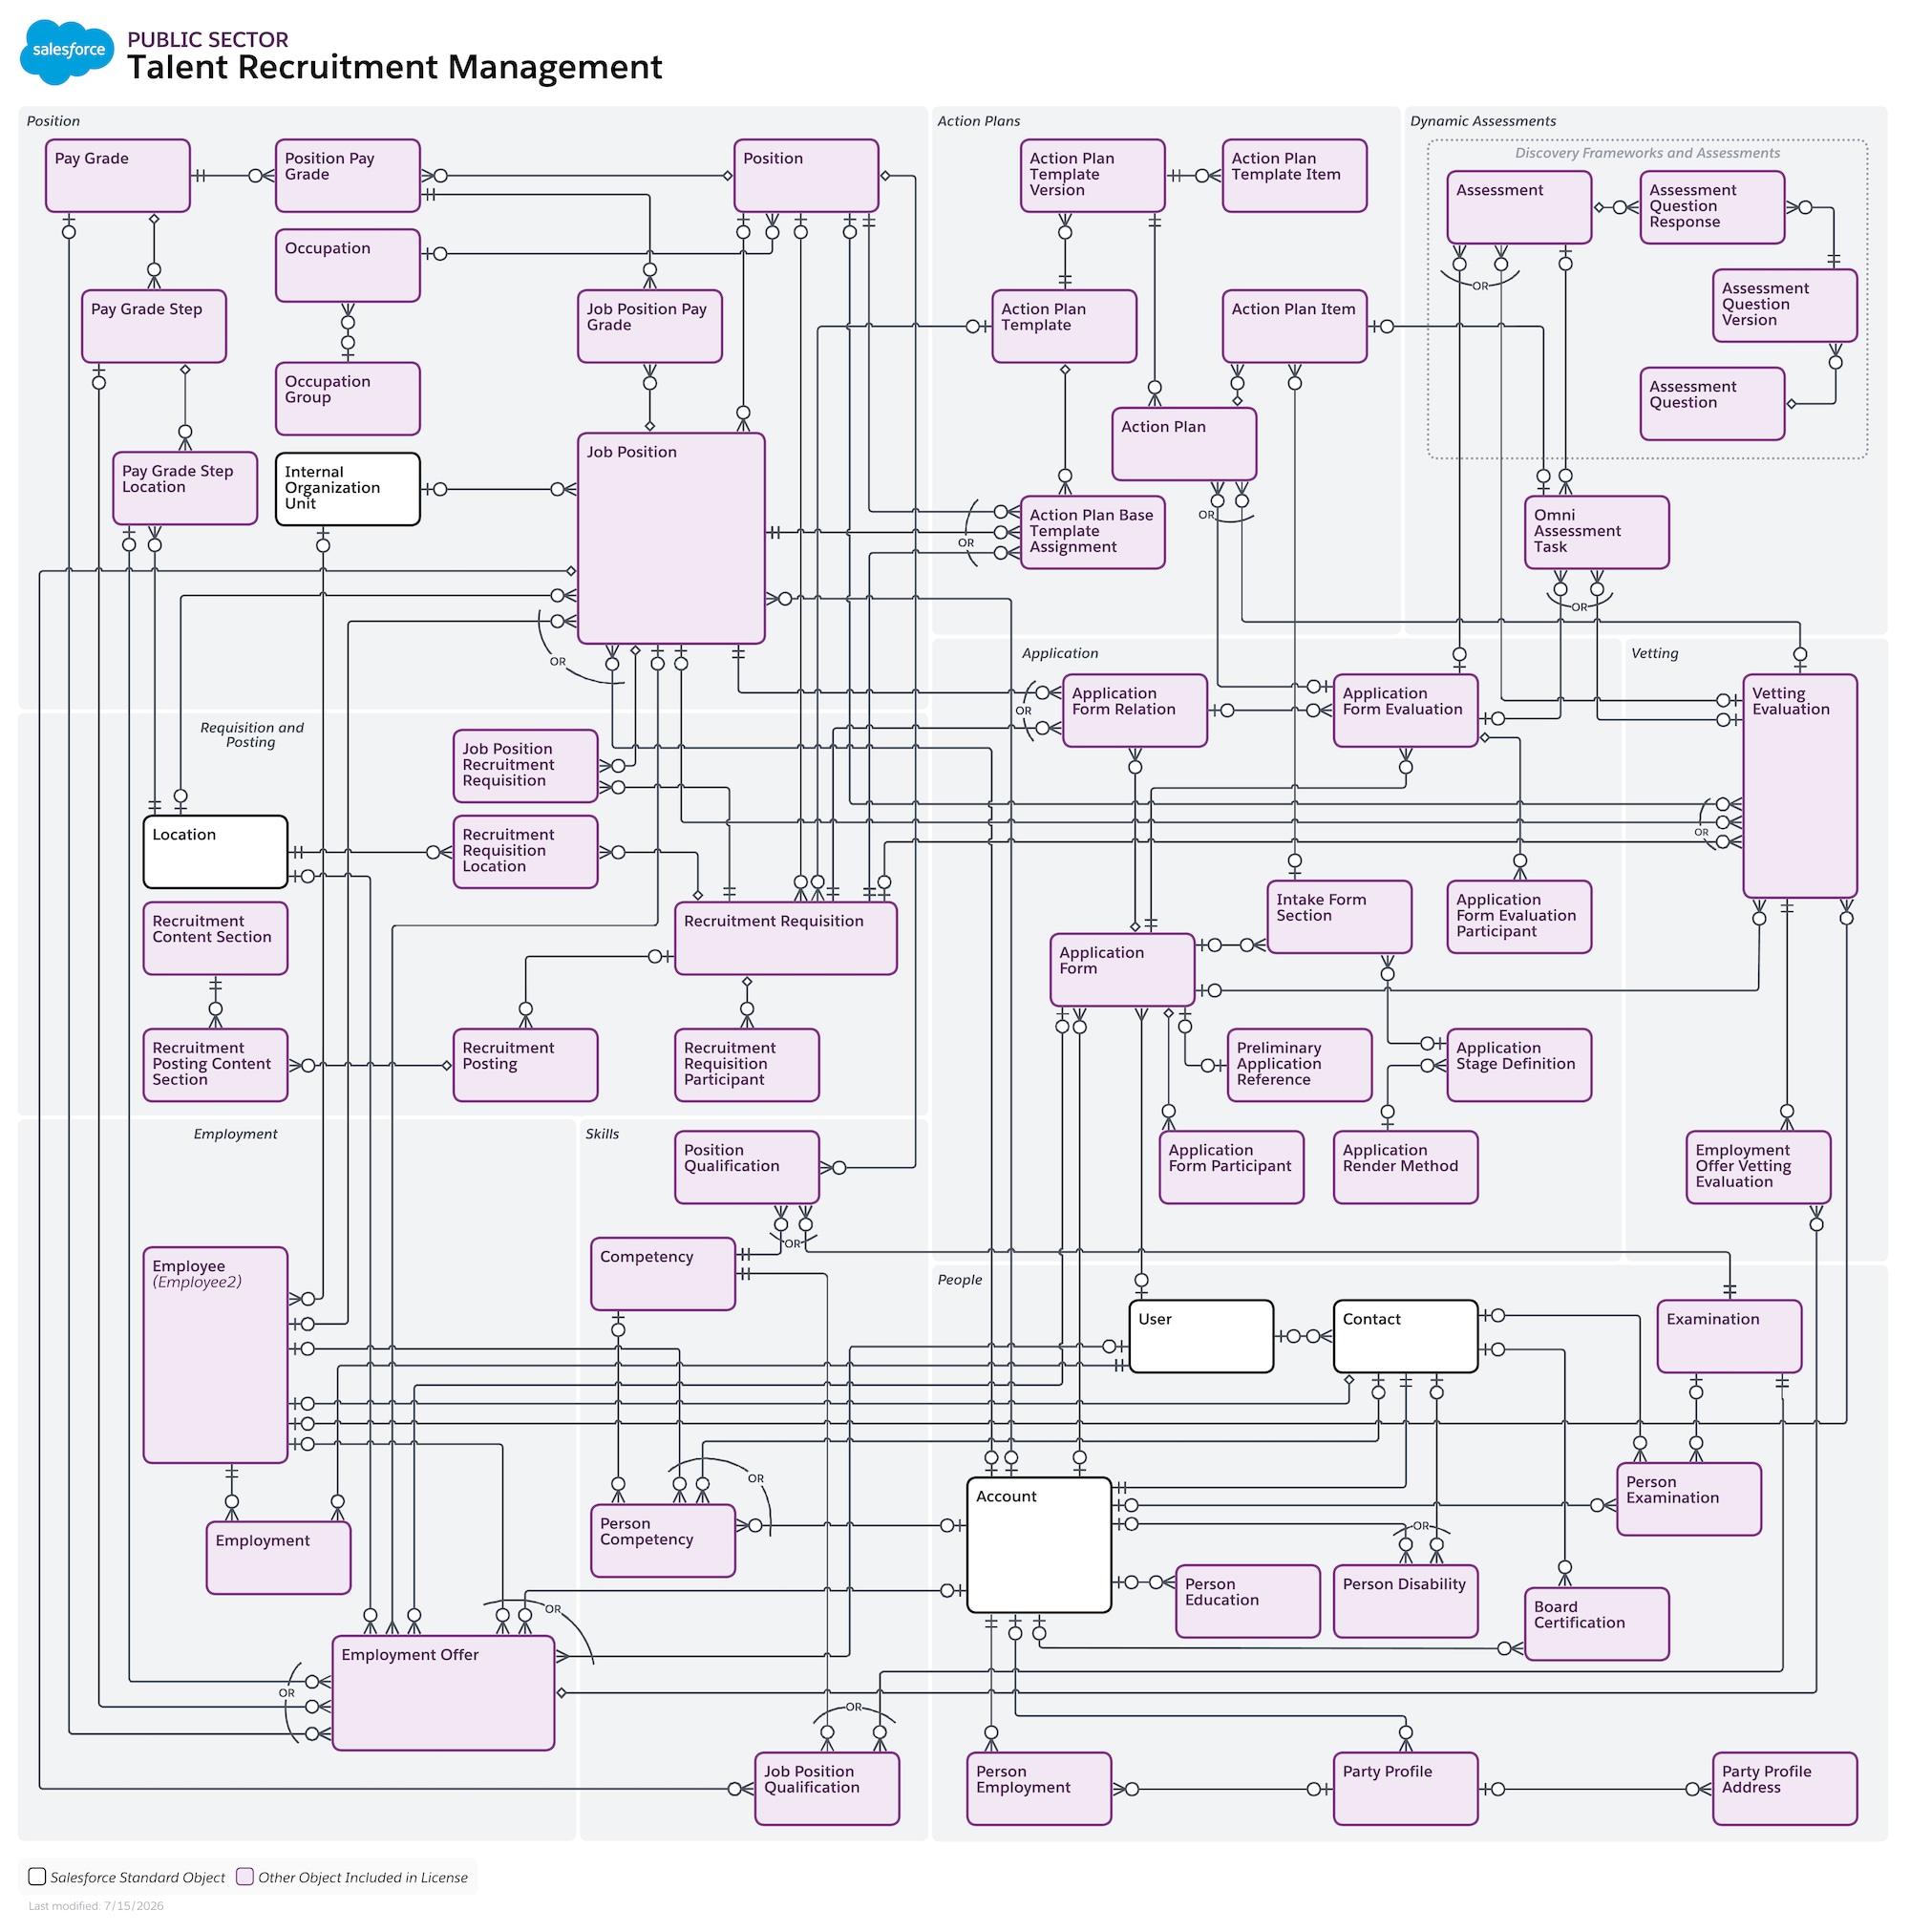The width and height of the screenshot is (1910, 1932).
Task: Click the Application Render Method box
Action: (1405, 1167)
